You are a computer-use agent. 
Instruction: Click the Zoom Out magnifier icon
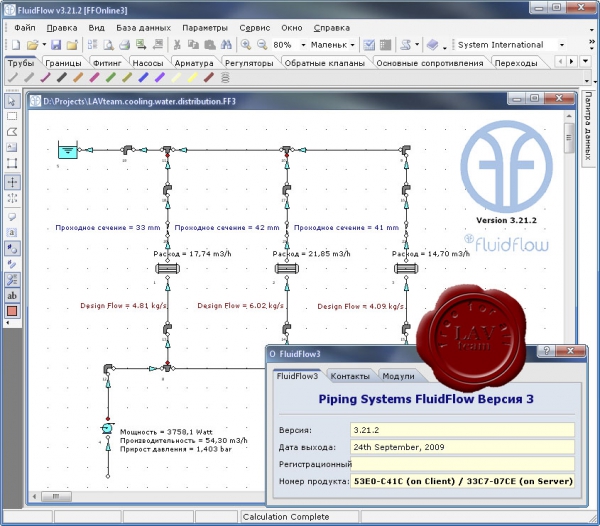point(262,45)
